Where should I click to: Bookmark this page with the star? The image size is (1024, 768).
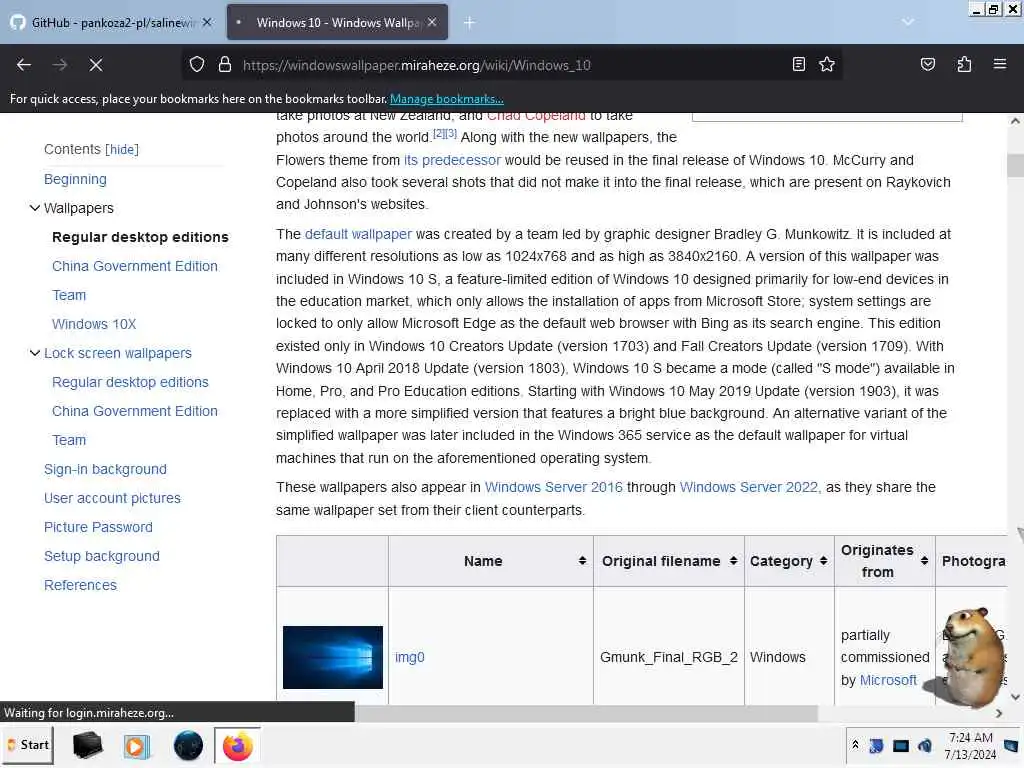coord(827,64)
